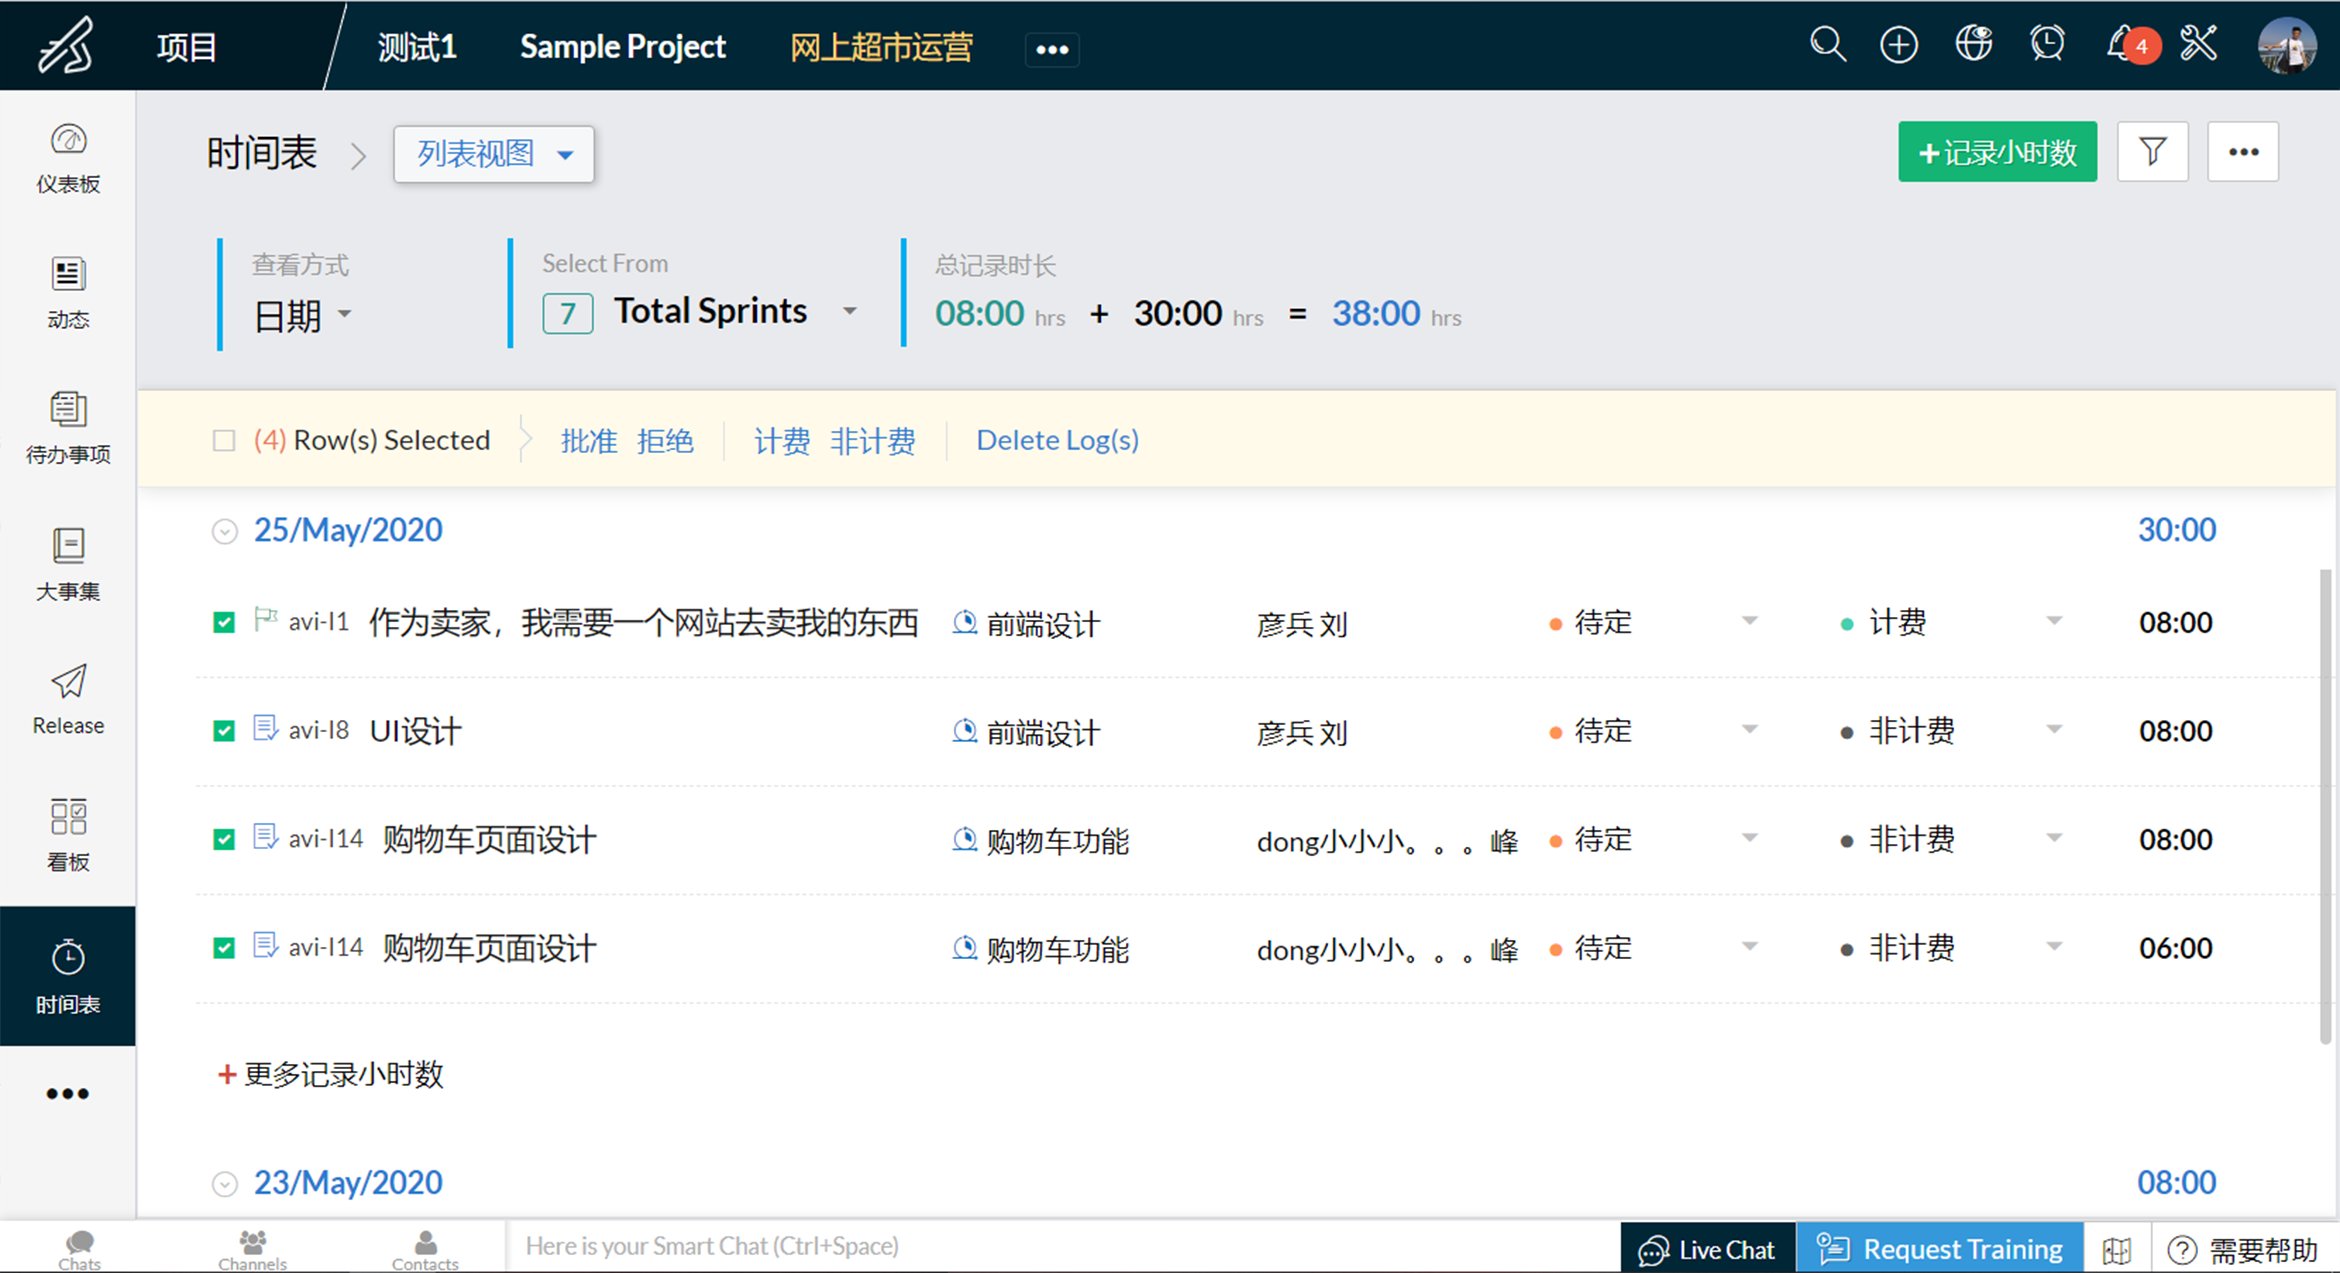2340x1273 pixels.
Task: Switch to the 测试1 project tab
Action: click(417, 47)
